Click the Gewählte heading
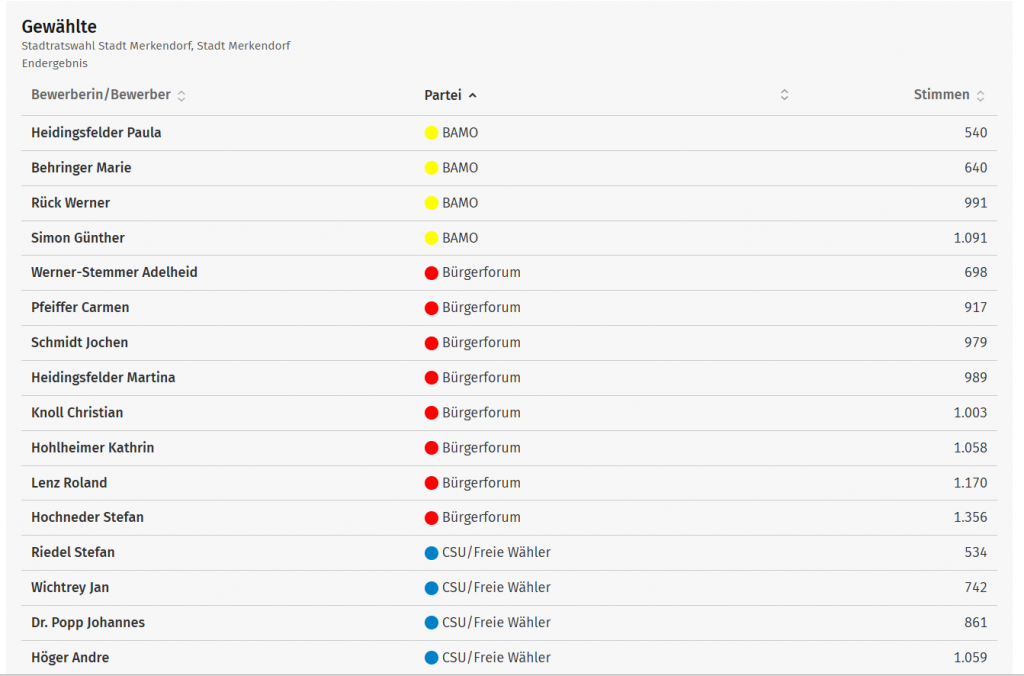Image resolution: width=1024 pixels, height=676 pixels. click(x=59, y=27)
